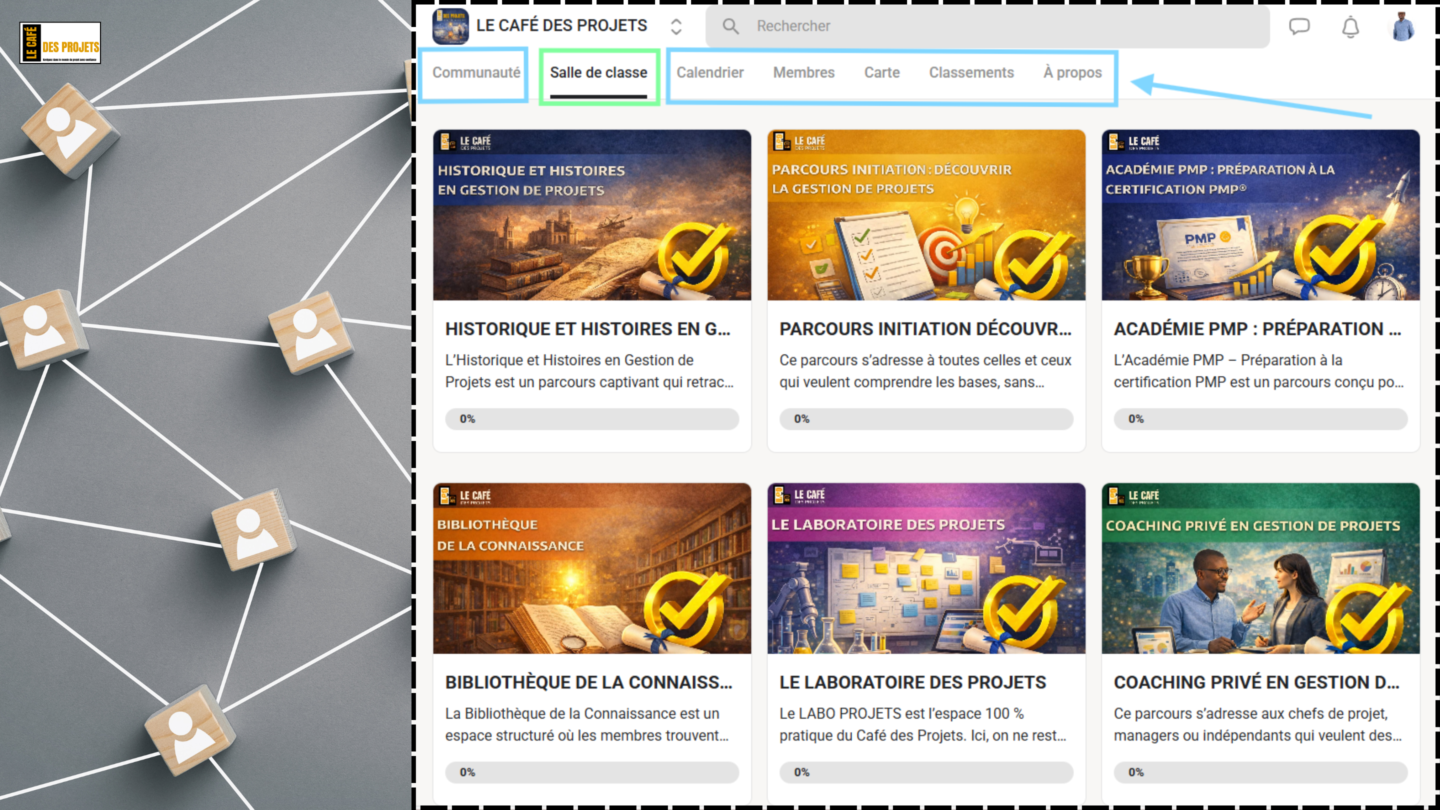This screenshot has width=1440, height=810.
Task: Click the description "Ce parcours s'adresse à toutes celles"
Action: click(925, 371)
